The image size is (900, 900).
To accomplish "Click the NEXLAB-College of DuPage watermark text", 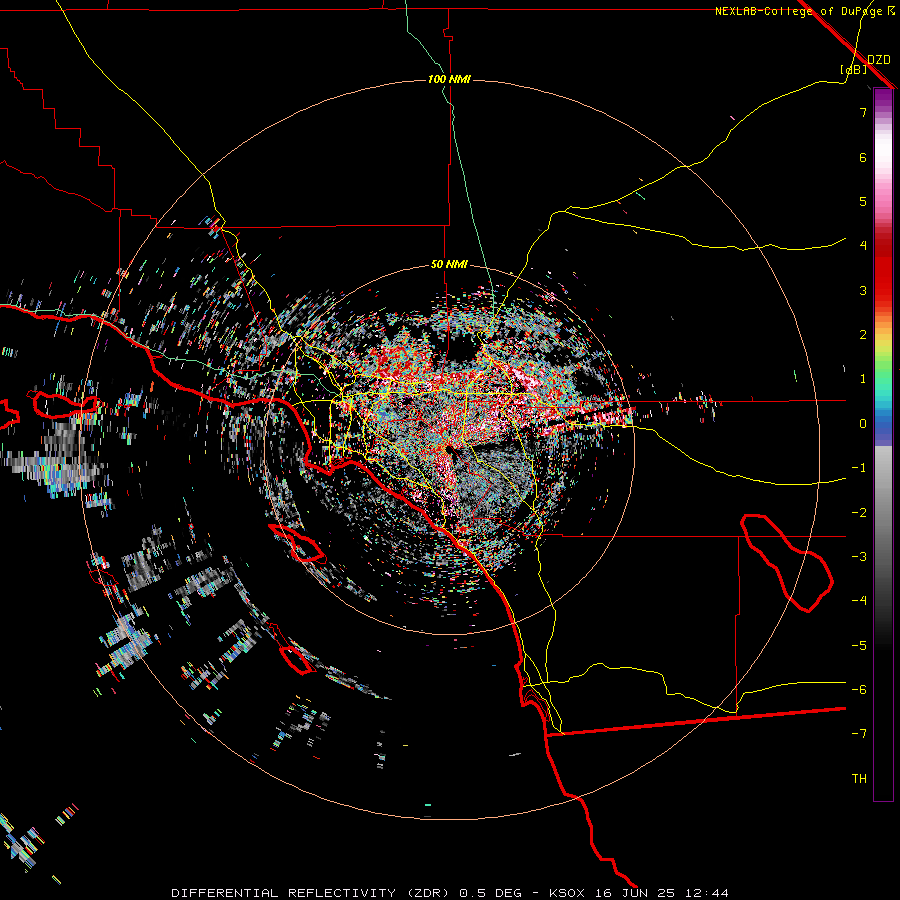I will pos(804,11).
